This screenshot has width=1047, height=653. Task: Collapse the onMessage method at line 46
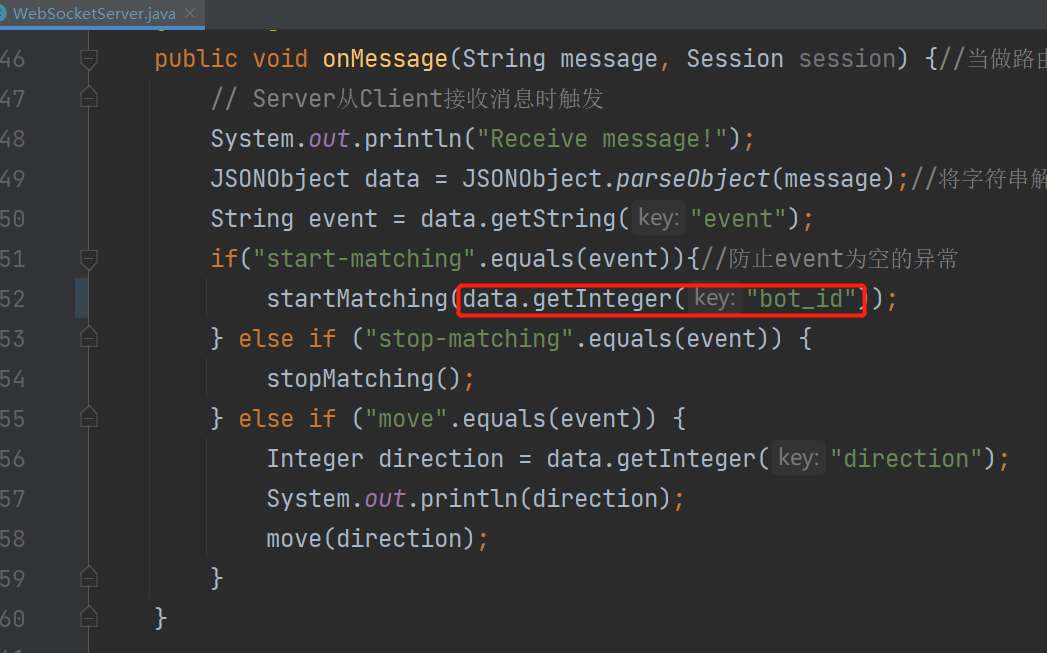tap(89, 59)
